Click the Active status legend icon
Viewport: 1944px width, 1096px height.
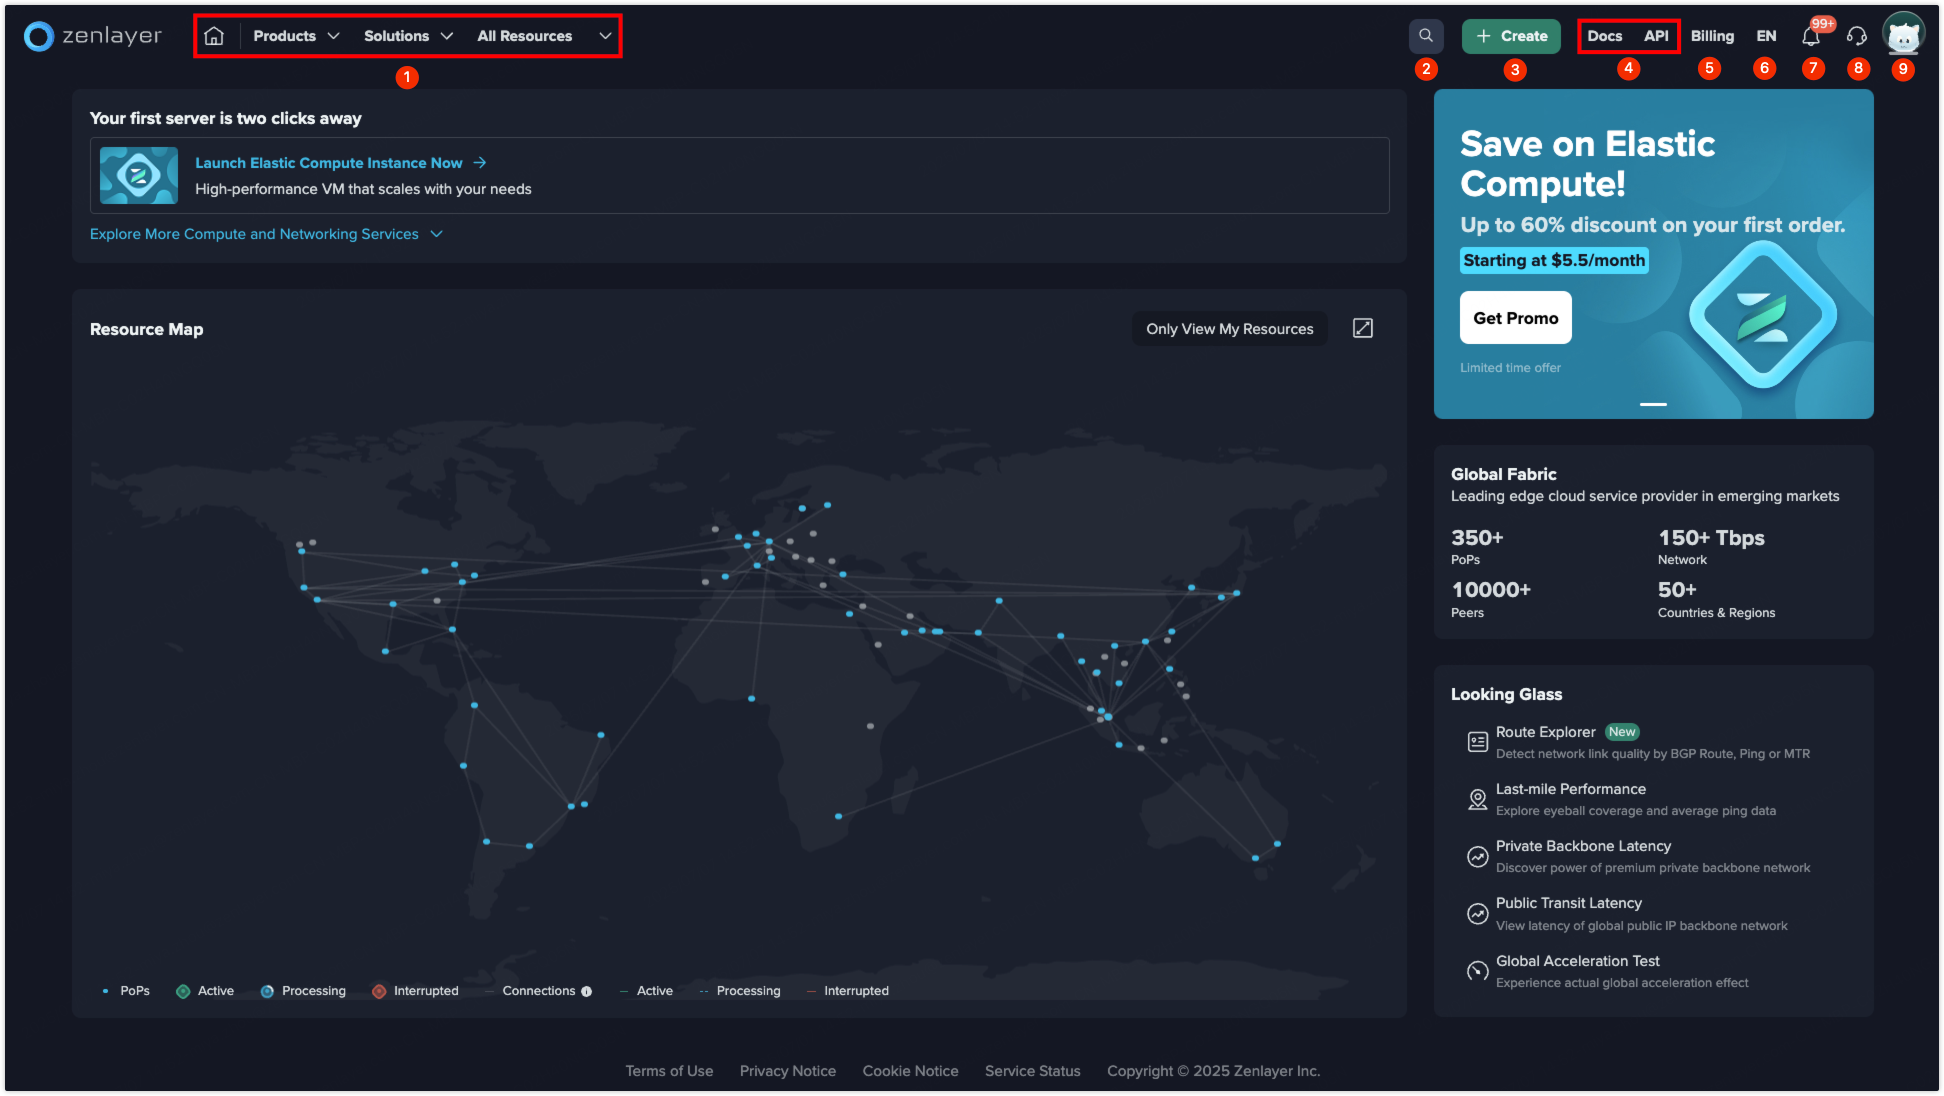click(x=183, y=991)
